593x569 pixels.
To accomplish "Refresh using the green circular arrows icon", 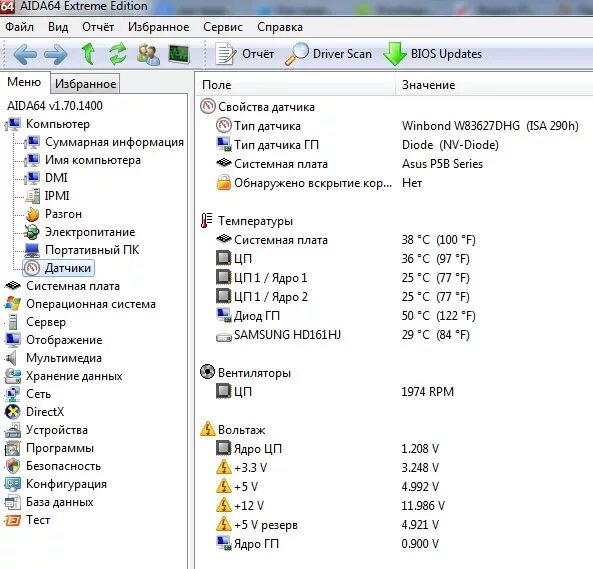I will pos(118,54).
